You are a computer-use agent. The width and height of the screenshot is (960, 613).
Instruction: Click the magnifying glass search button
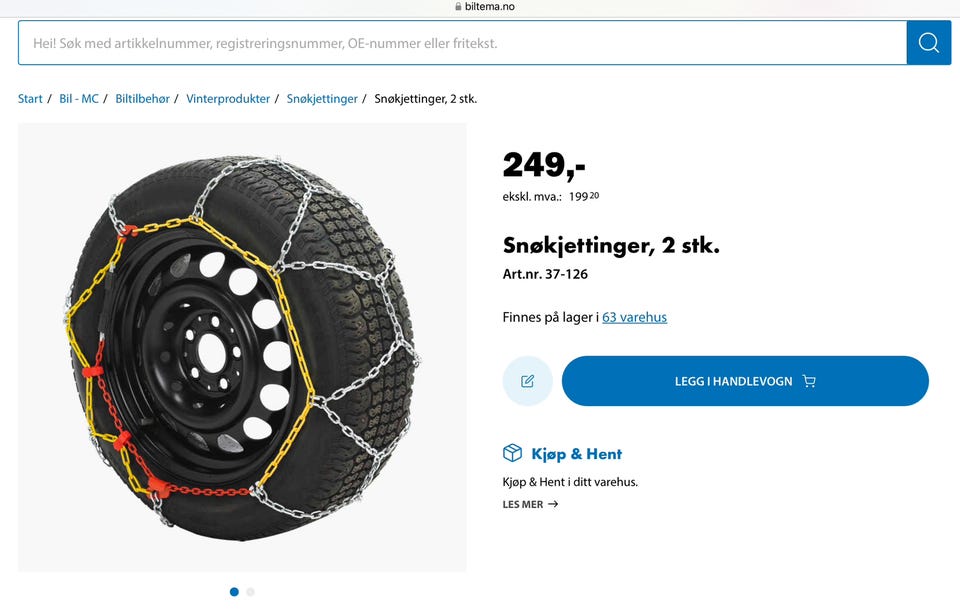[929, 43]
